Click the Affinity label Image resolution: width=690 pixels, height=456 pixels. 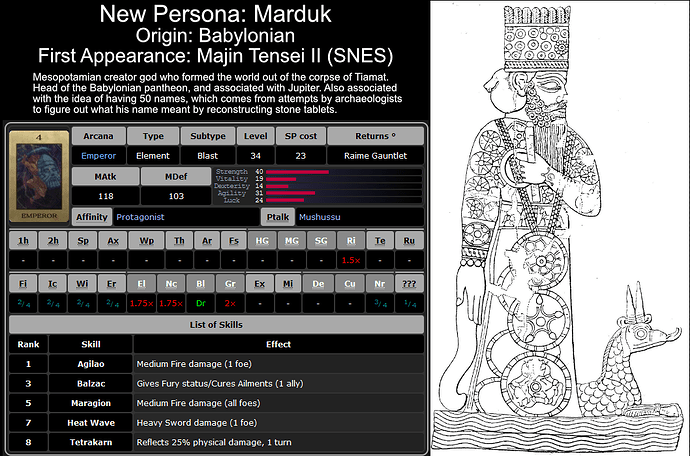[92, 217]
